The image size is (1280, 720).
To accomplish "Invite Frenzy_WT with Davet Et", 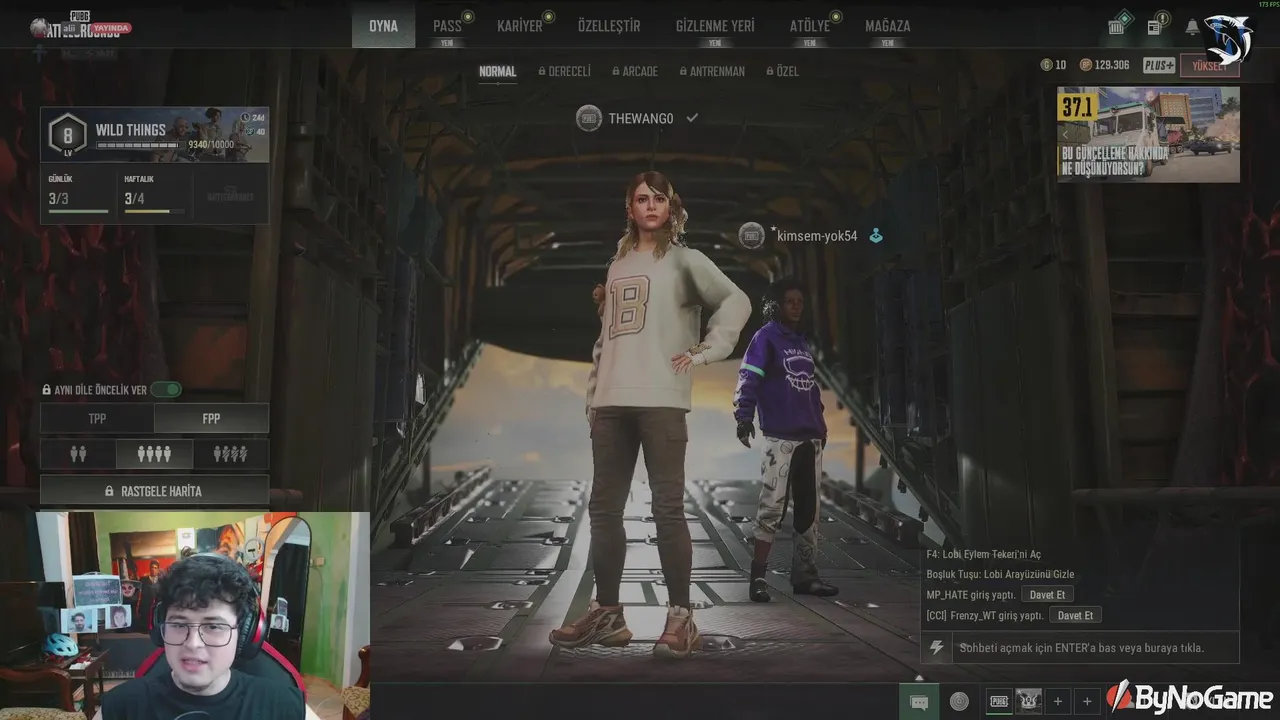I will pos(1075,615).
